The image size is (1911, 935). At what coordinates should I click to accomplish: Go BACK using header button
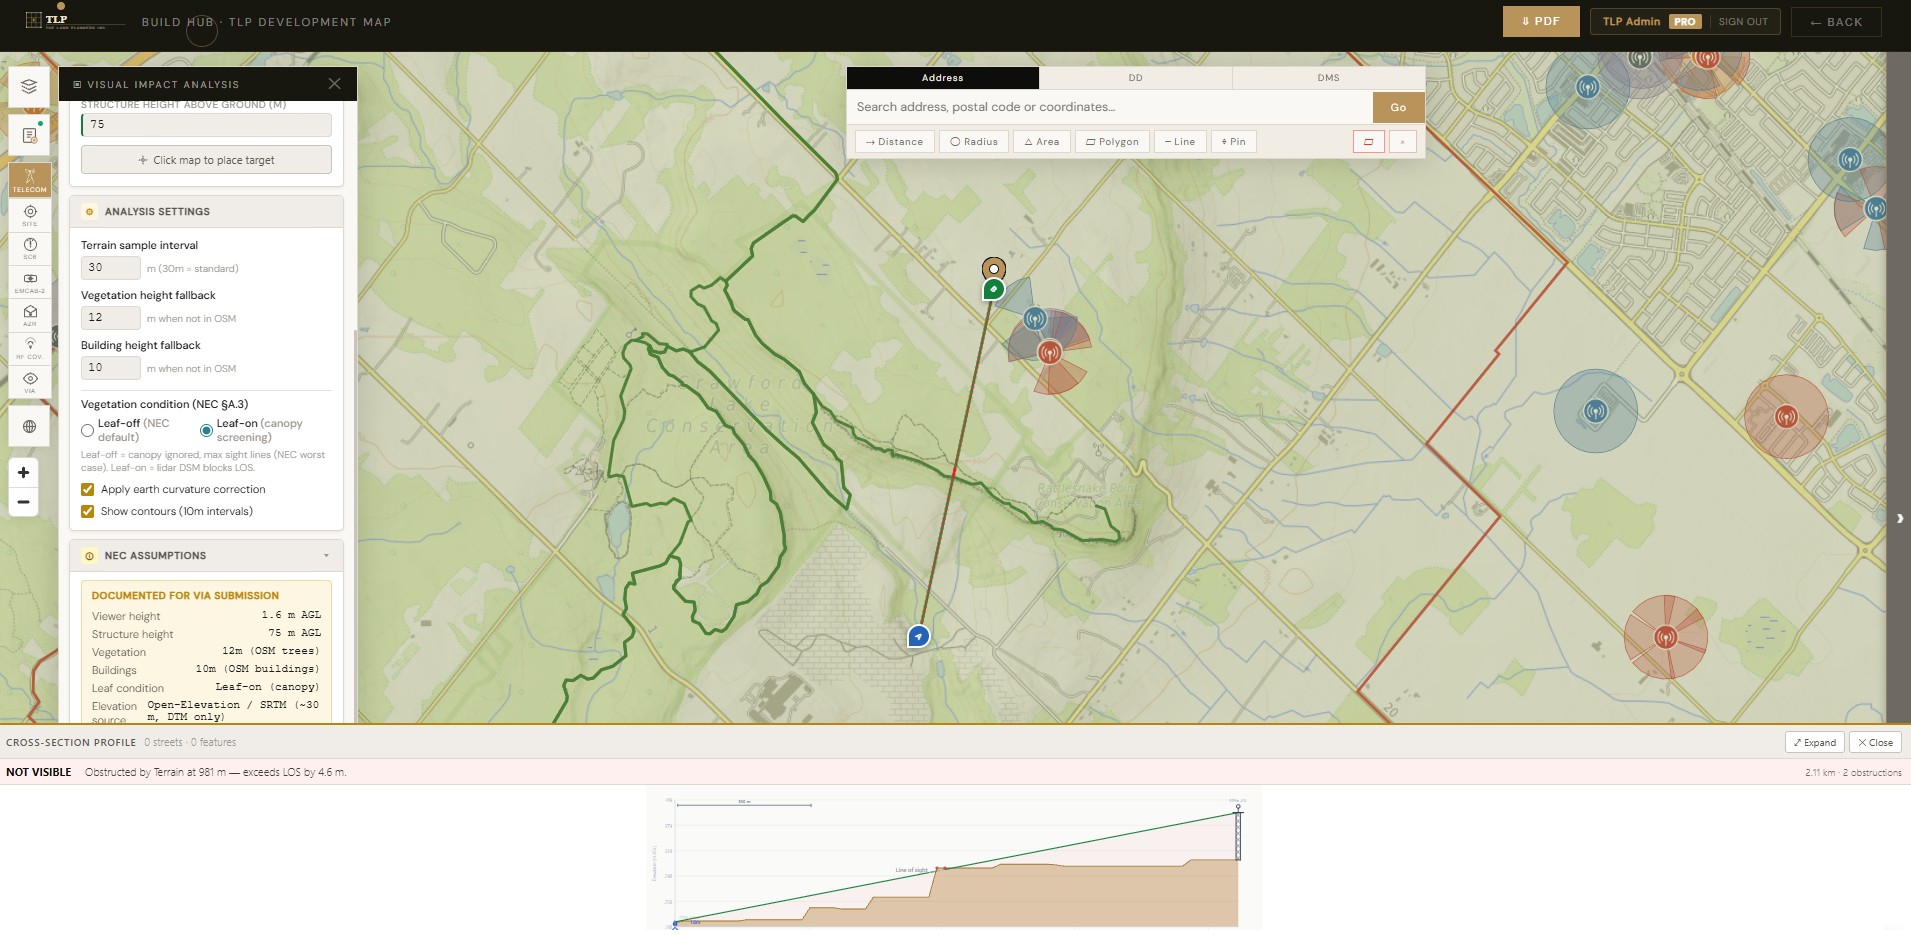coord(1836,22)
